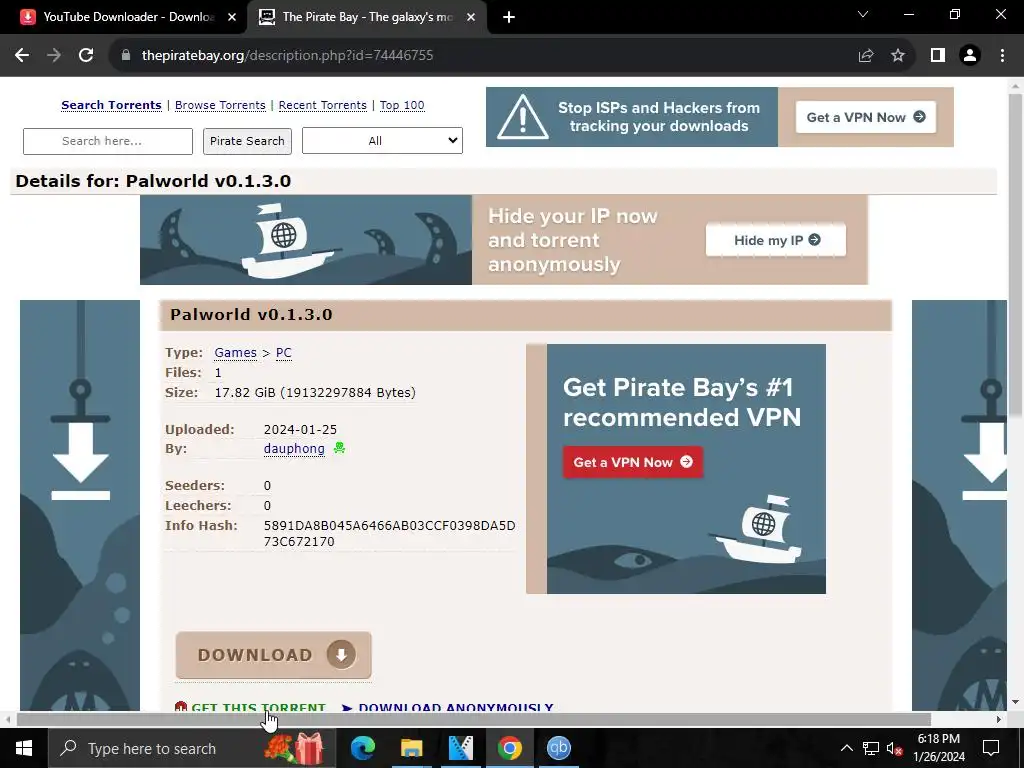The width and height of the screenshot is (1024, 768).
Task: Go back to the previous page
Action: click(x=22, y=56)
